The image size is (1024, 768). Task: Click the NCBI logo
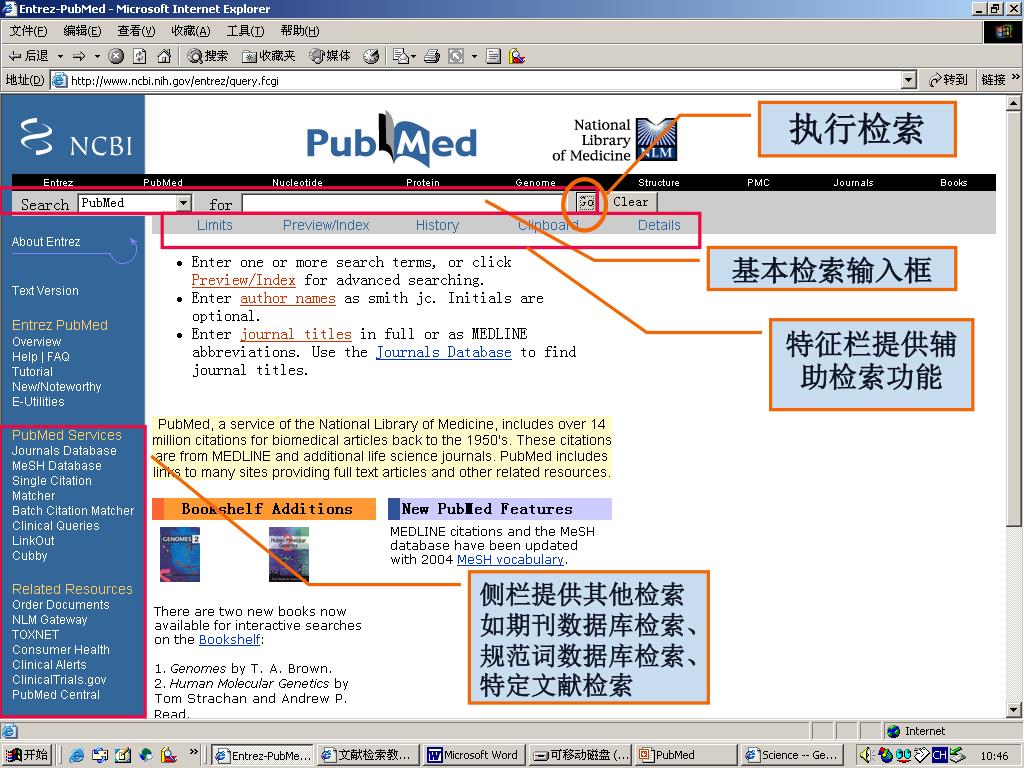(x=76, y=138)
